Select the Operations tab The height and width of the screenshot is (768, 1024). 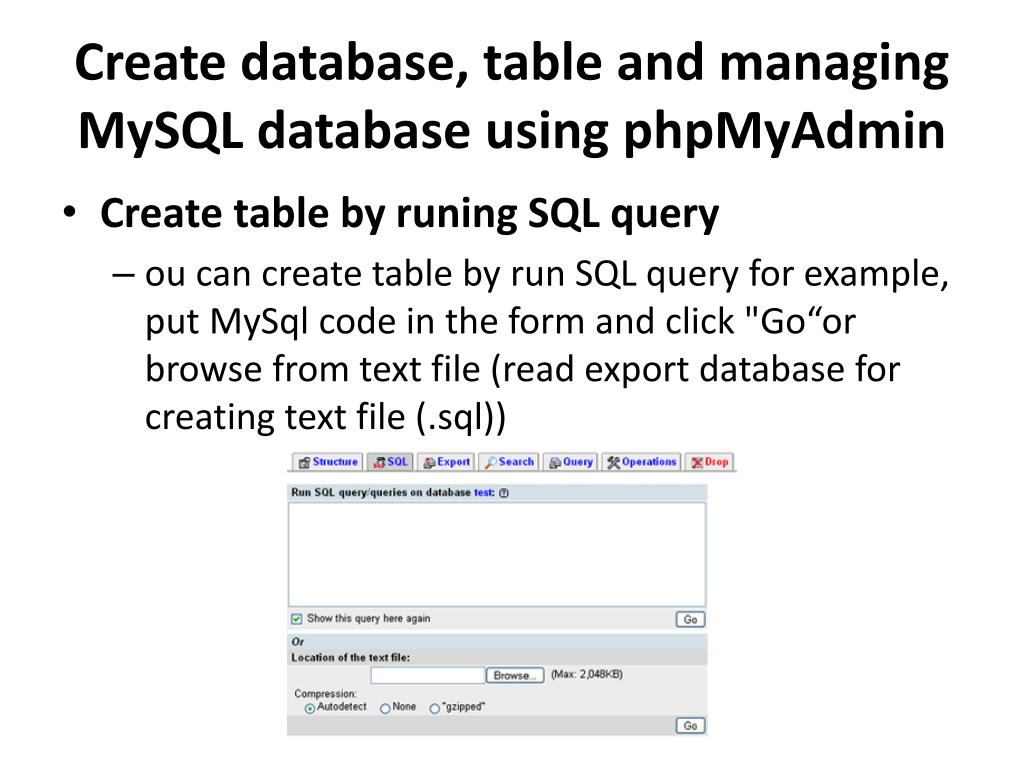click(x=641, y=462)
